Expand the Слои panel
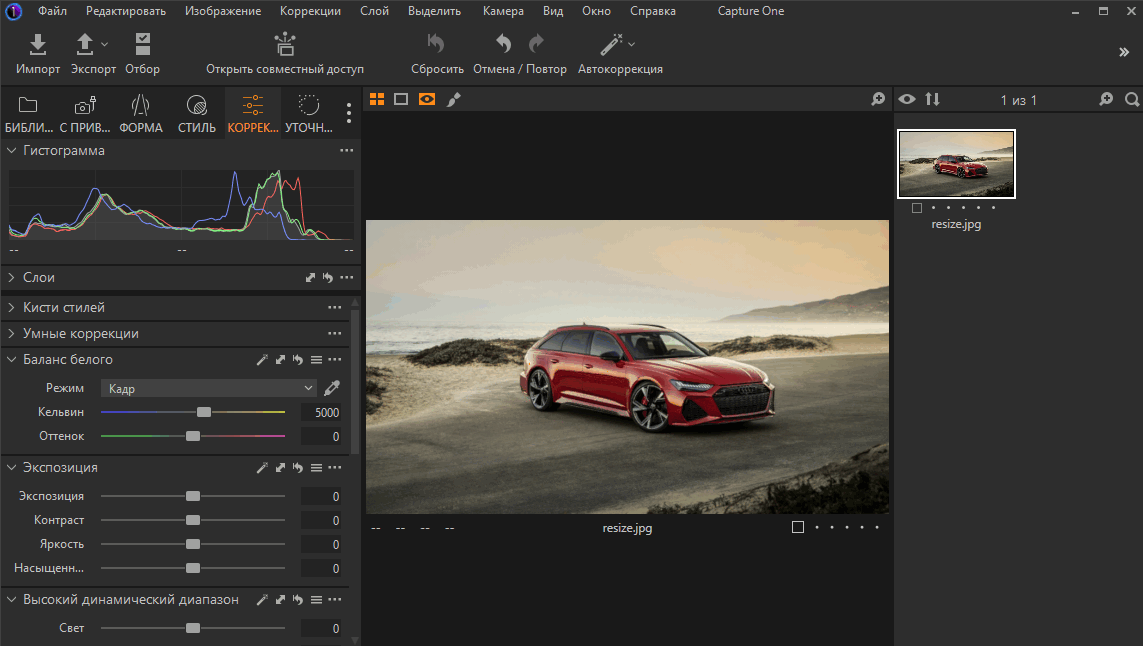1143x646 pixels. point(12,277)
